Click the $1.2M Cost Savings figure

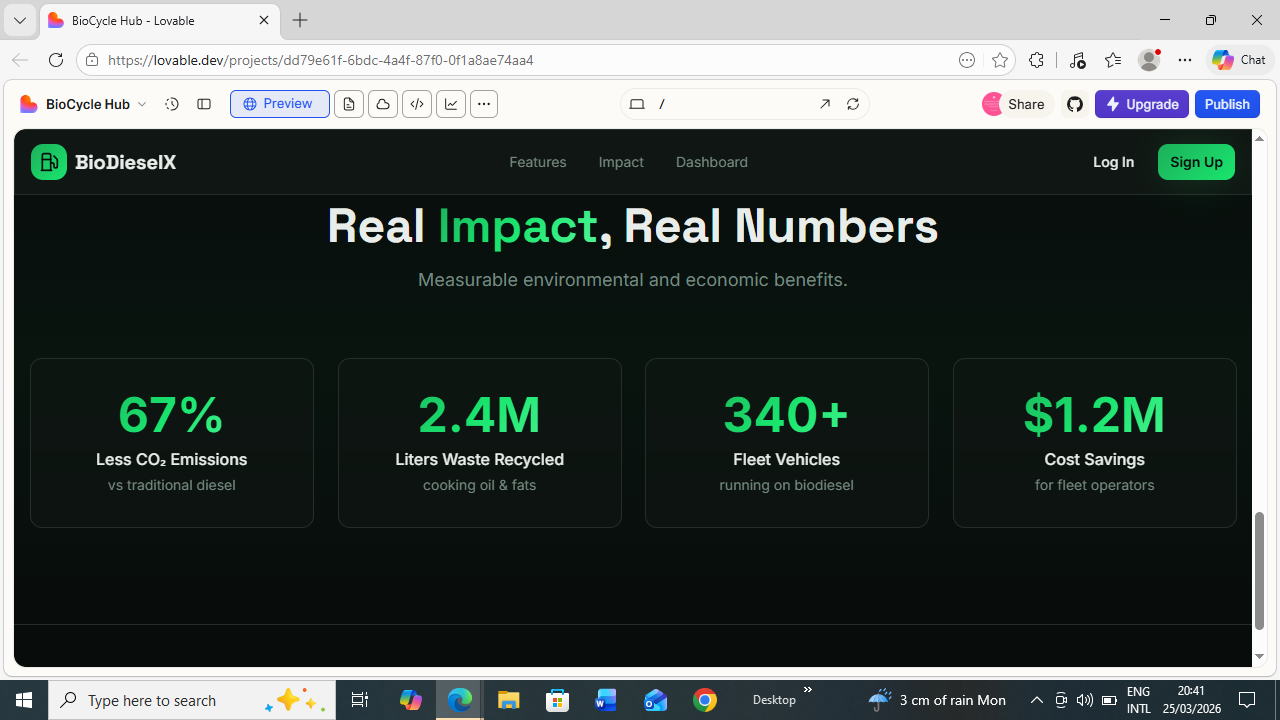click(1094, 414)
